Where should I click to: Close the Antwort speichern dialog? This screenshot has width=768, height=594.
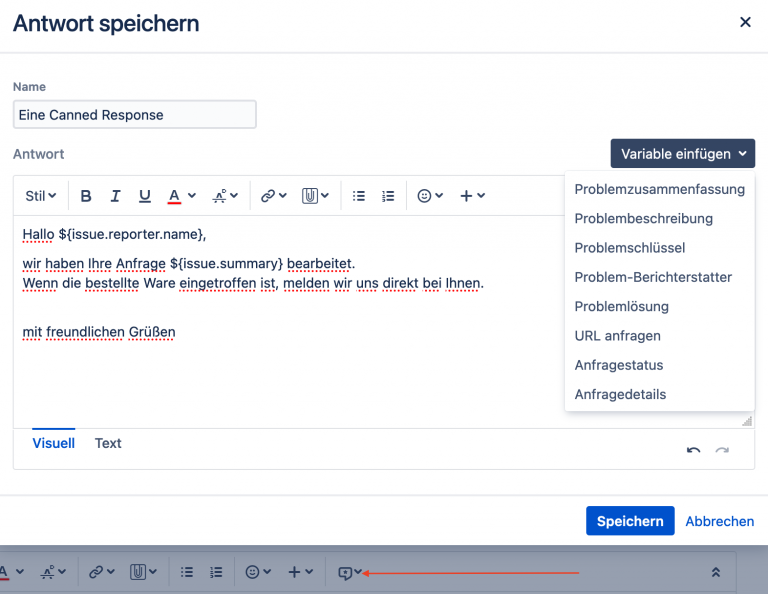tap(745, 22)
